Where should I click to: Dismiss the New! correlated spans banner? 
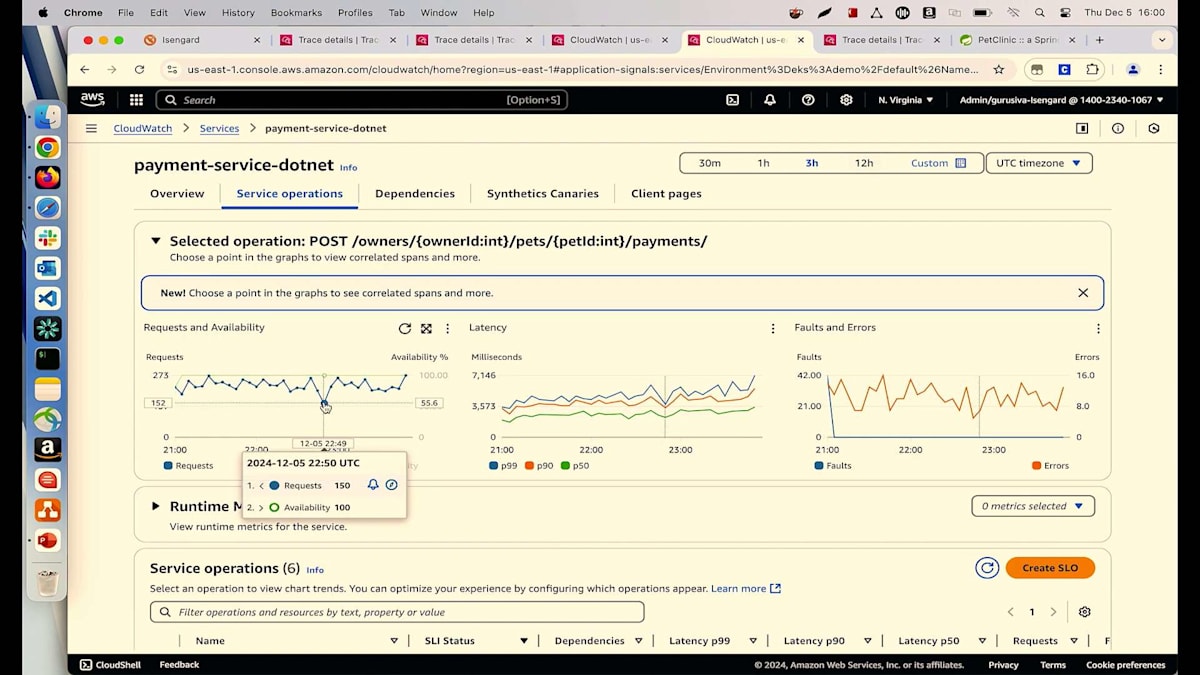[x=1083, y=293]
